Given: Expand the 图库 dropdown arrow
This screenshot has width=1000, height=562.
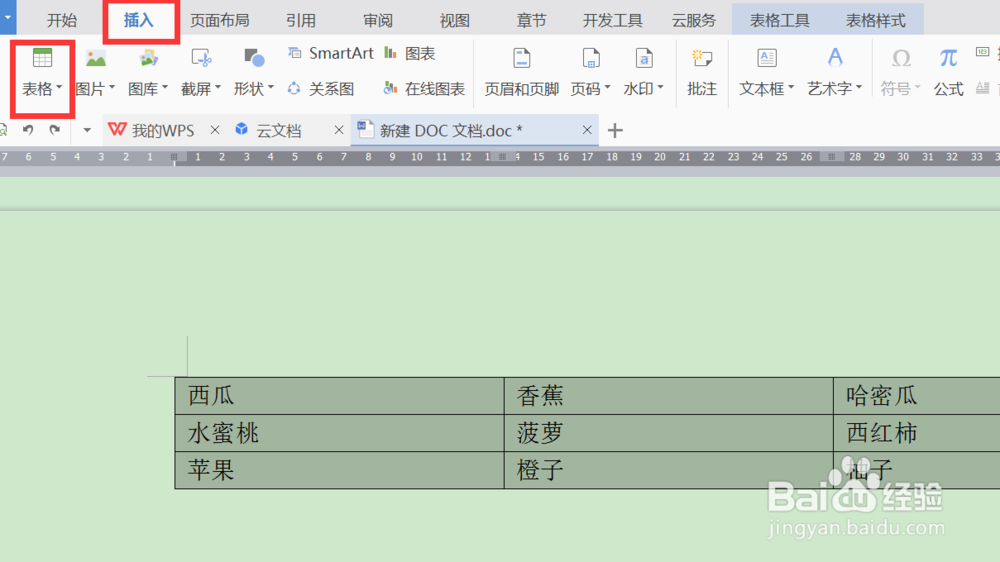Looking at the screenshot, I should [165, 87].
